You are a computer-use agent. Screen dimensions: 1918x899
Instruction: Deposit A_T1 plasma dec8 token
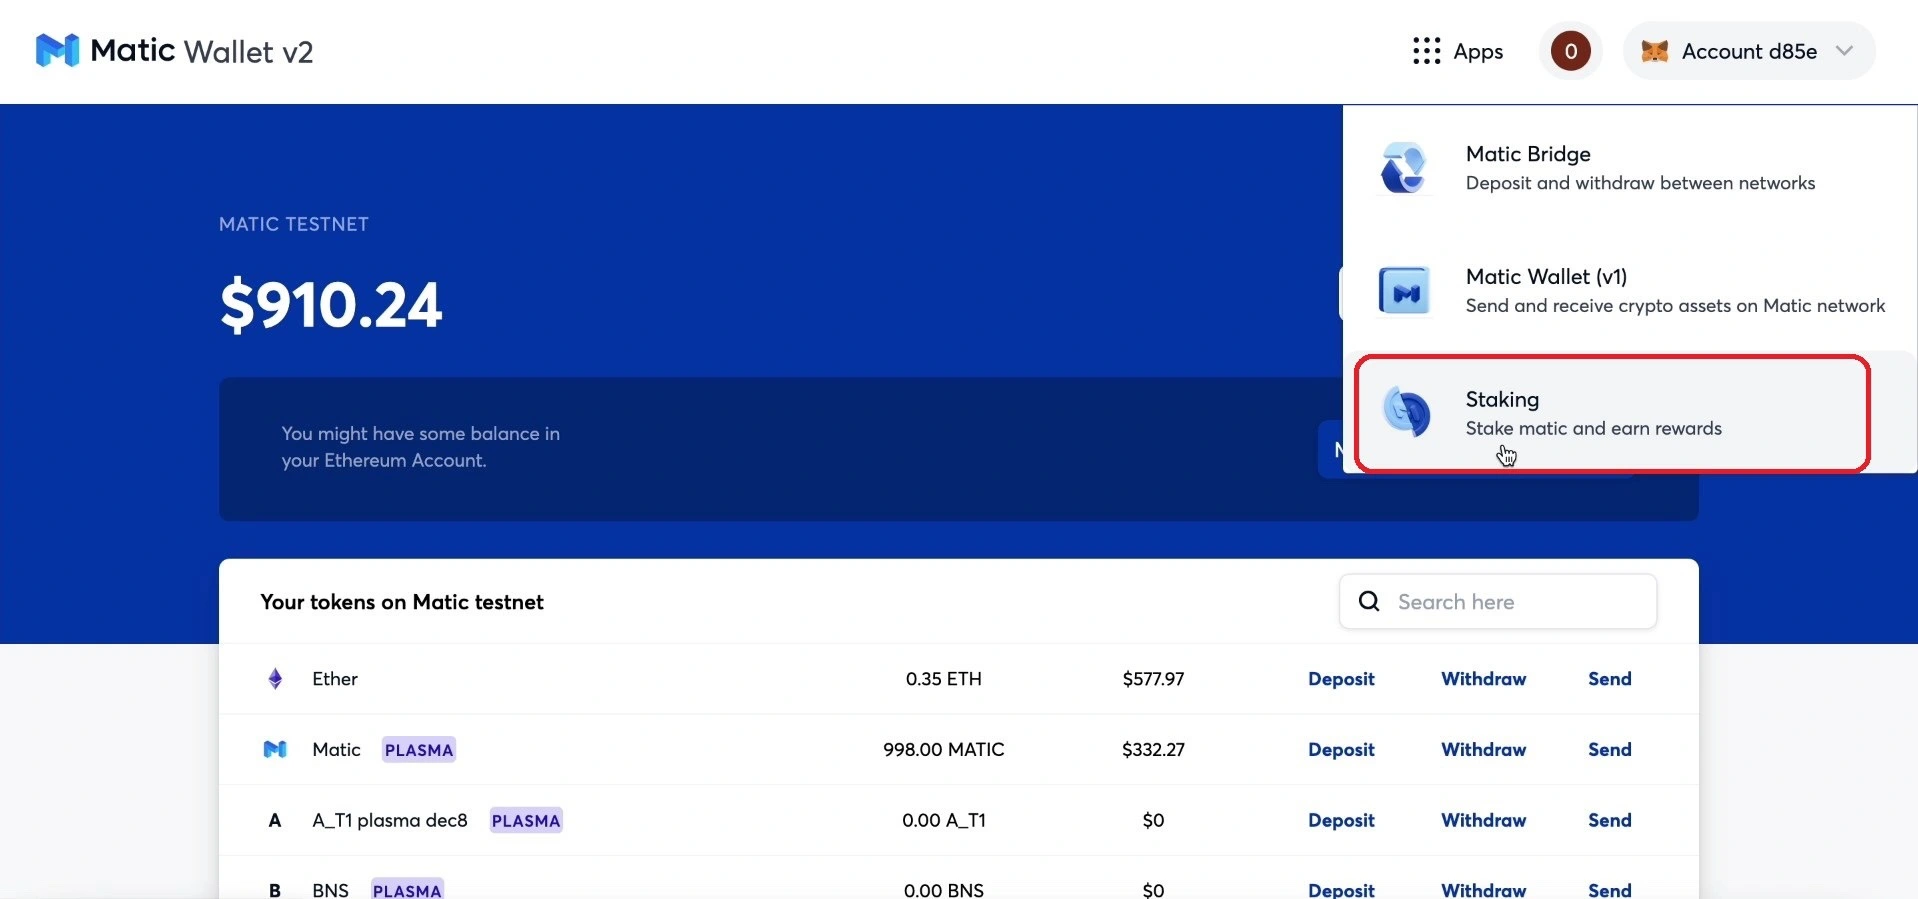point(1341,820)
